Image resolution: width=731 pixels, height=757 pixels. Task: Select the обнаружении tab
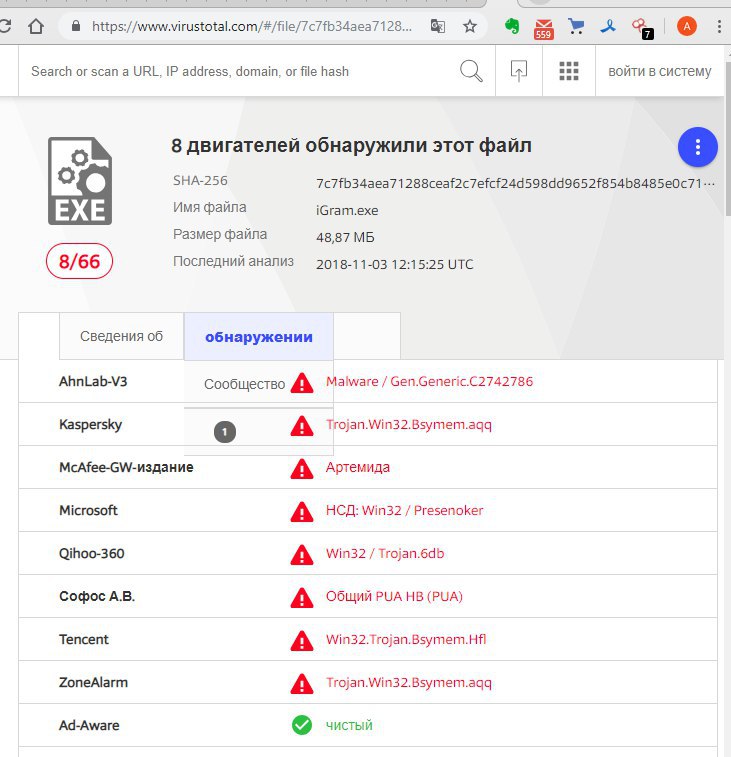(259, 336)
